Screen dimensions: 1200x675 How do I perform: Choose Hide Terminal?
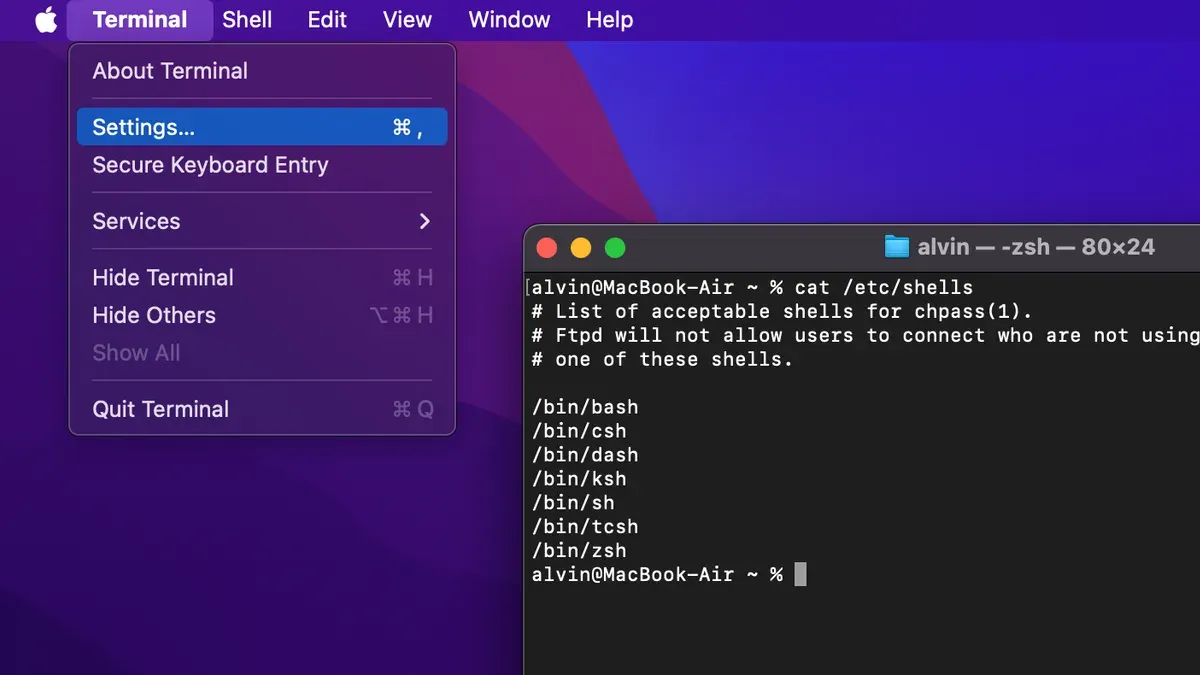pyautogui.click(x=262, y=278)
